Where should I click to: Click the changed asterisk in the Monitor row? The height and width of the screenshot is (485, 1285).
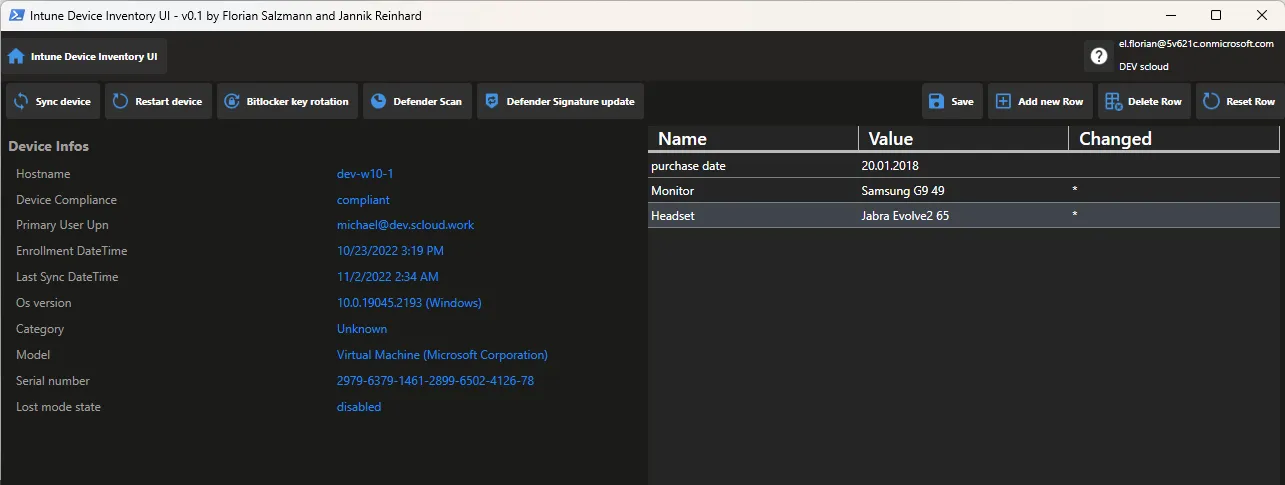coord(1075,190)
